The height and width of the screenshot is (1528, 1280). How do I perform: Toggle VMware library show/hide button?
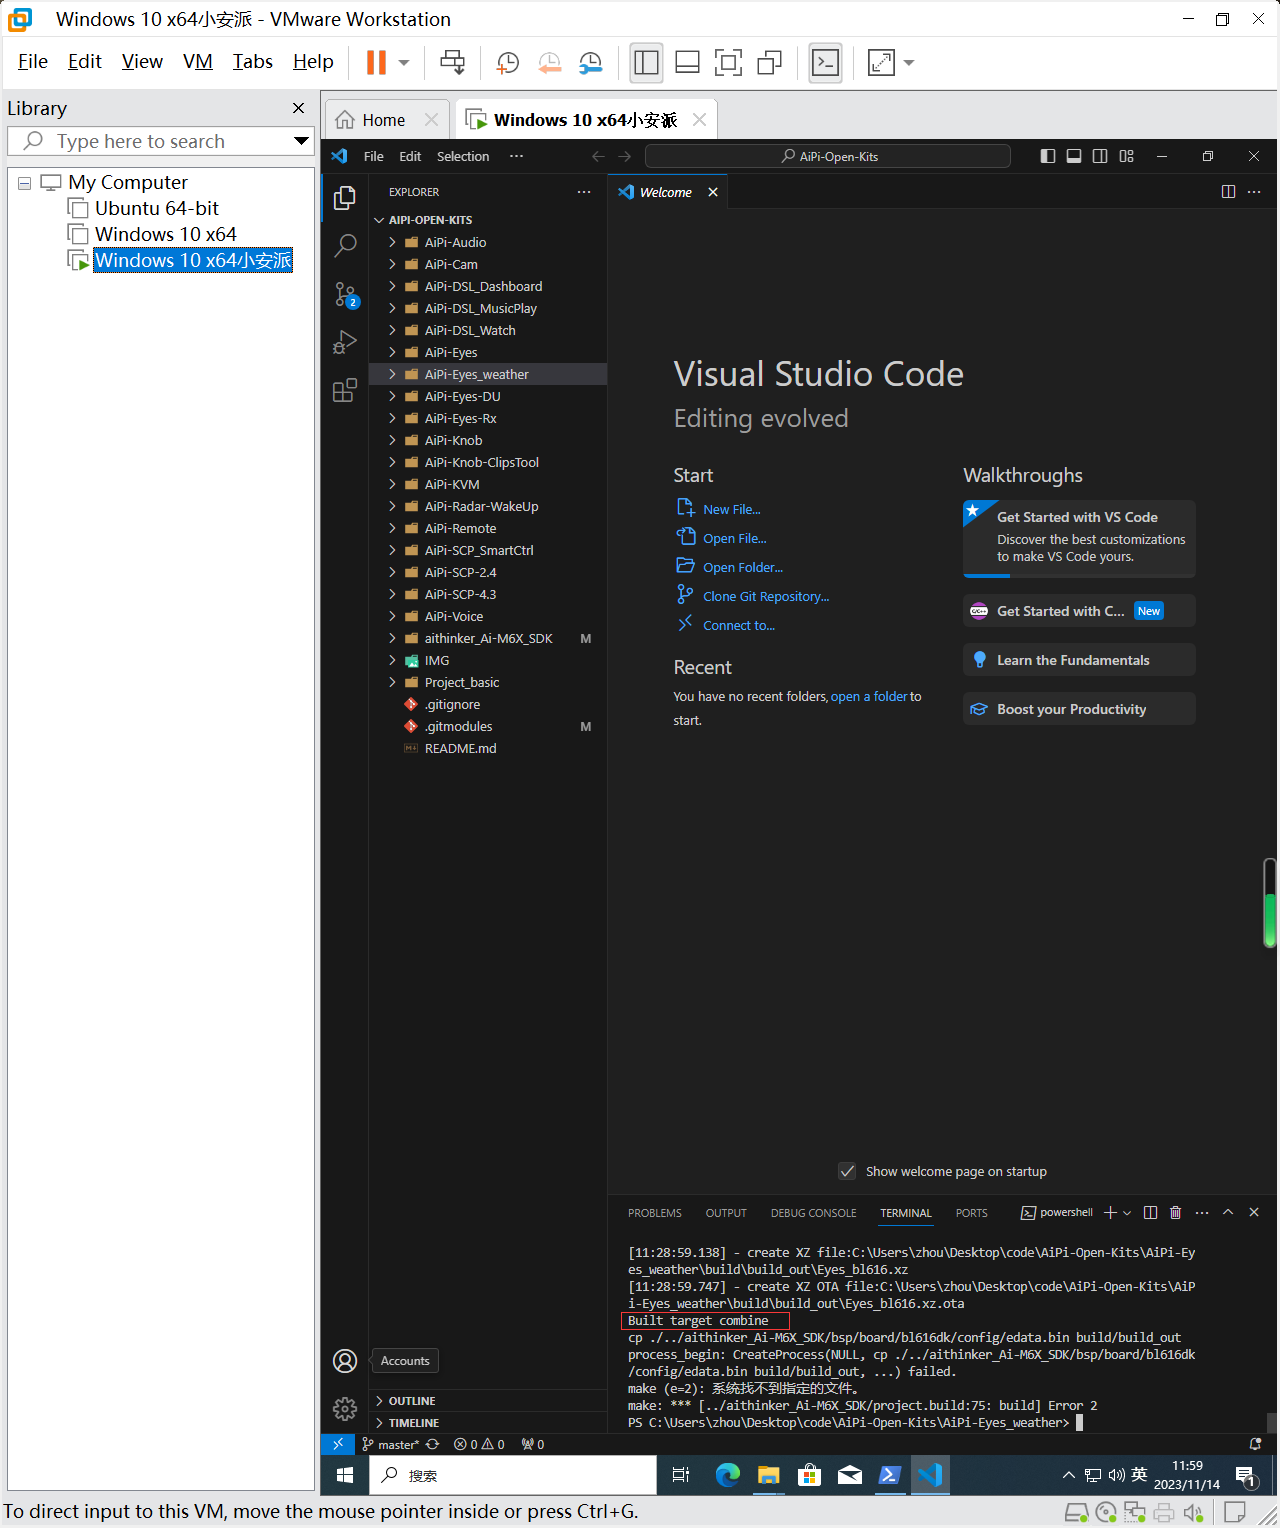[647, 62]
